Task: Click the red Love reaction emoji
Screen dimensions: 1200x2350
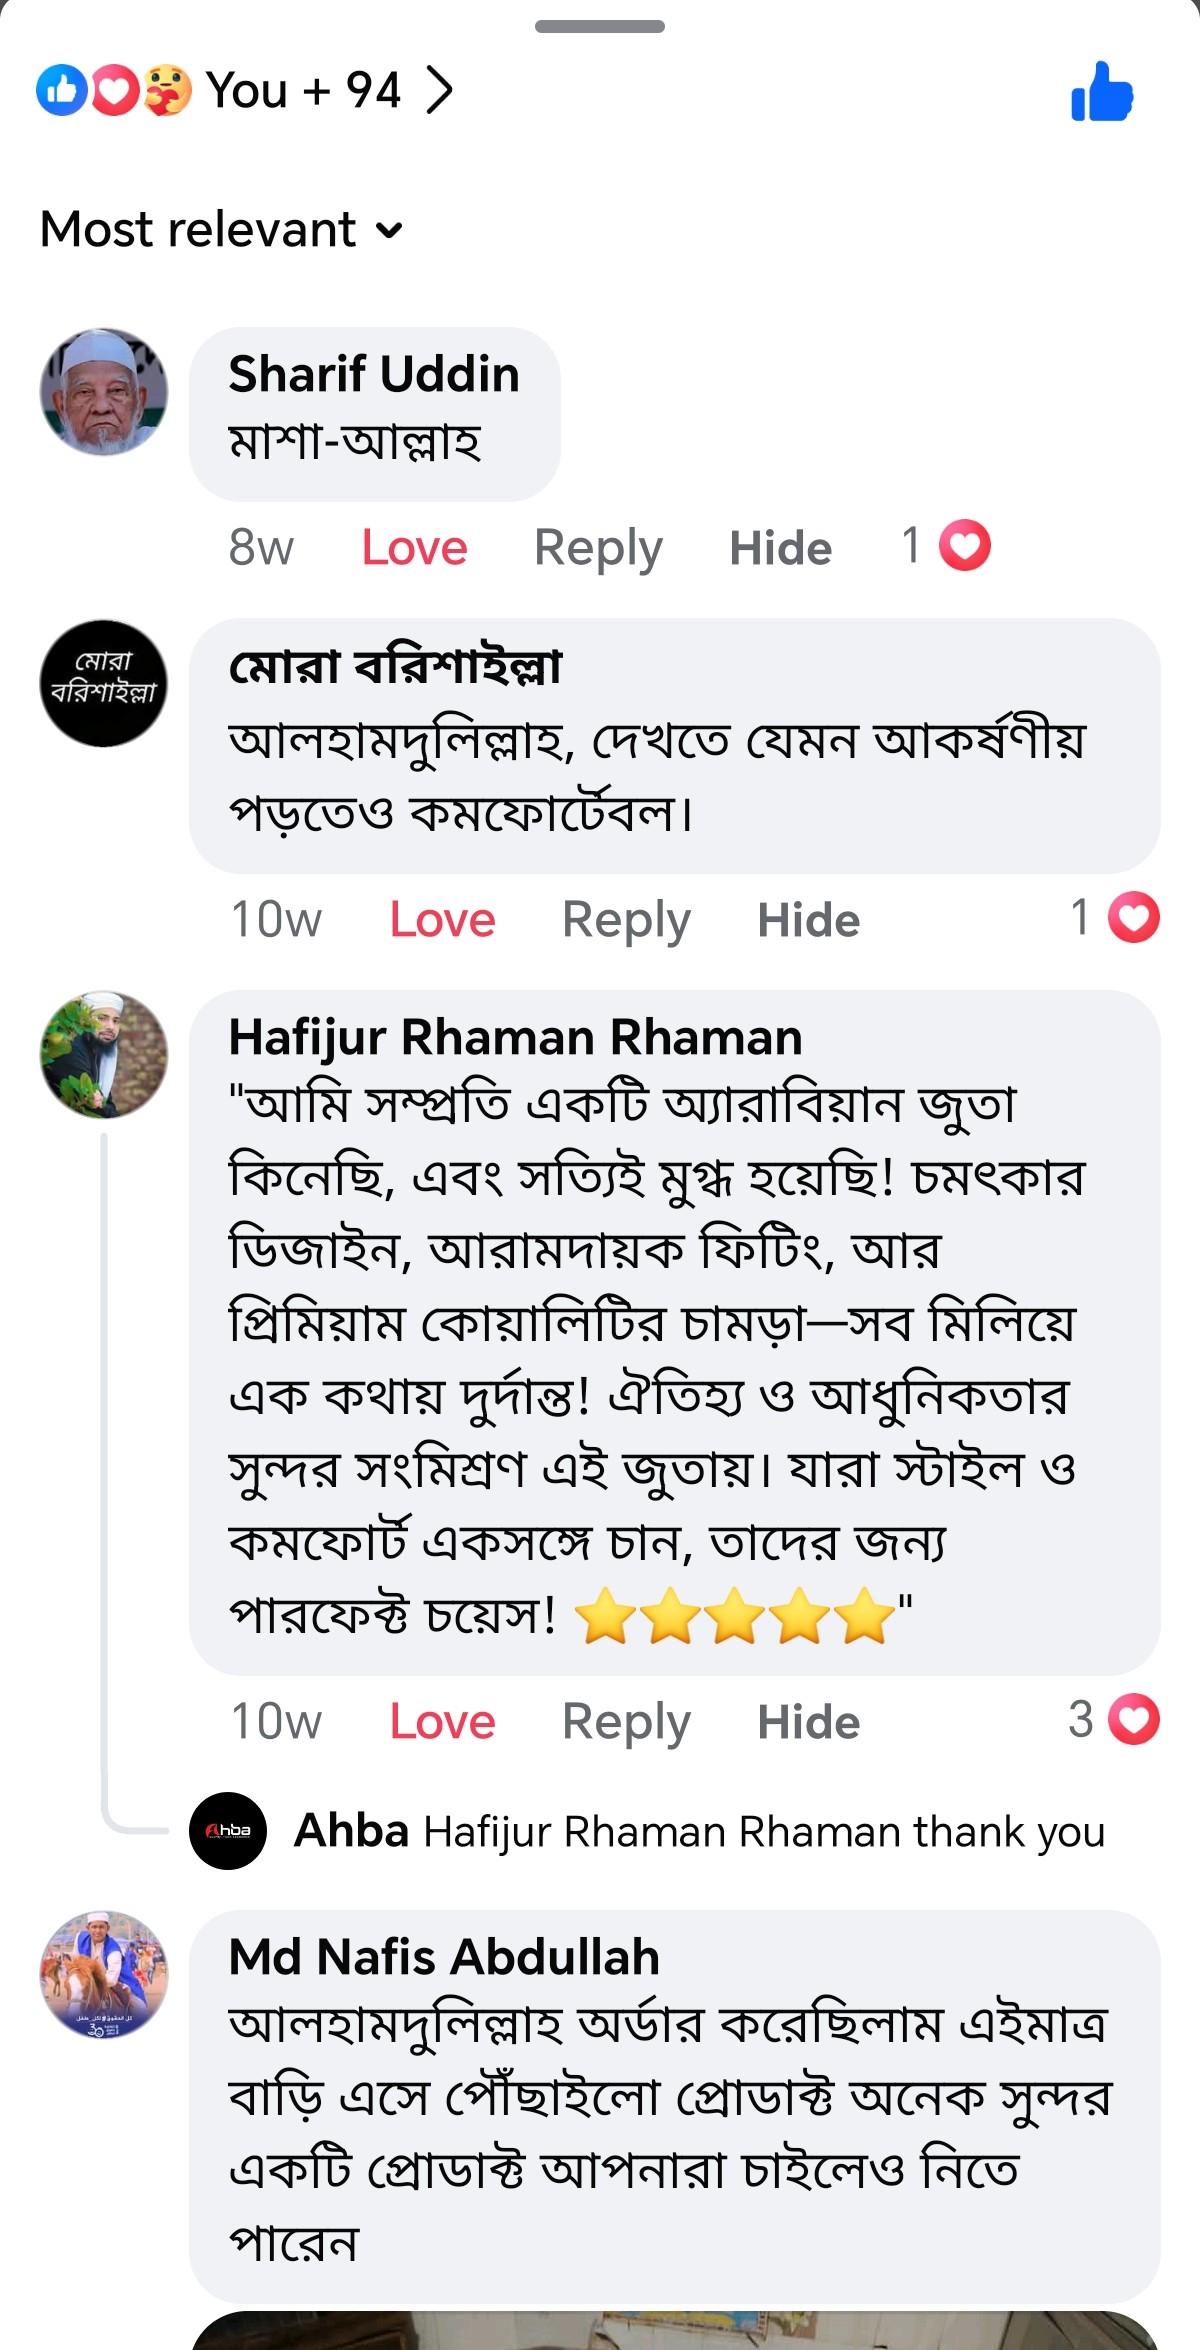Action: (117, 92)
